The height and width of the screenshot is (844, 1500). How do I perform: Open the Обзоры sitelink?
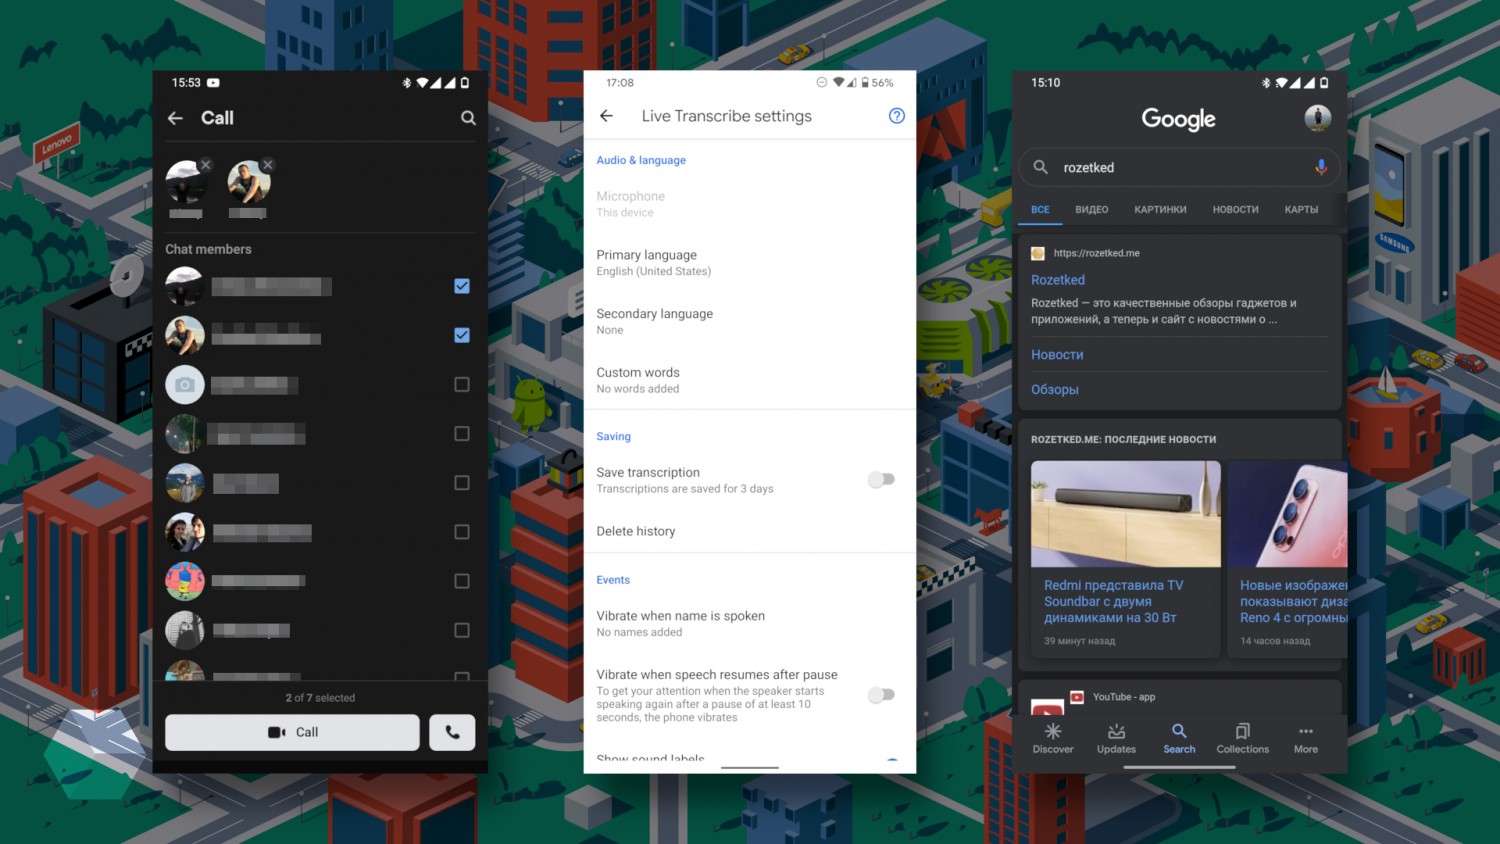coord(1055,390)
